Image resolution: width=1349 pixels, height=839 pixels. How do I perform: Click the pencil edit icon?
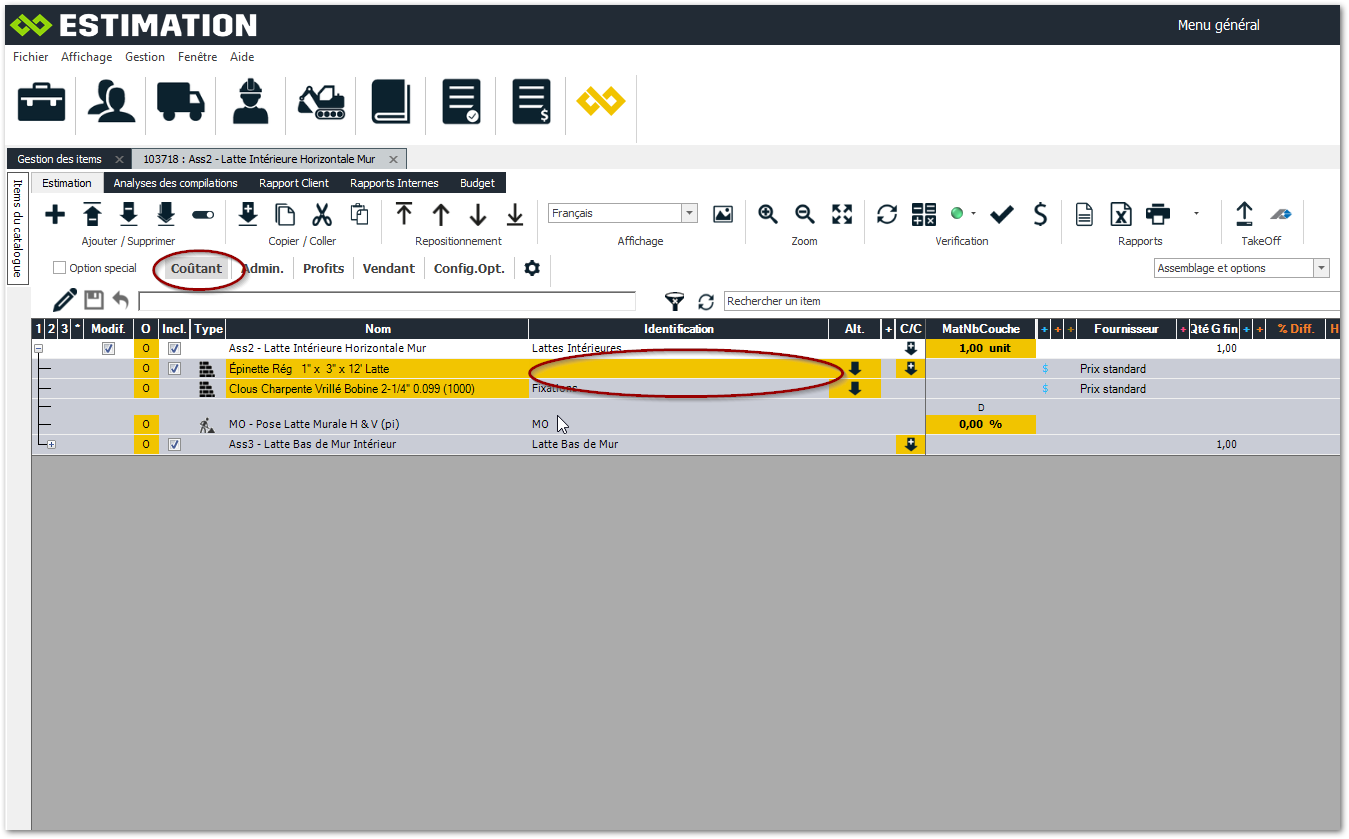(x=65, y=300)
